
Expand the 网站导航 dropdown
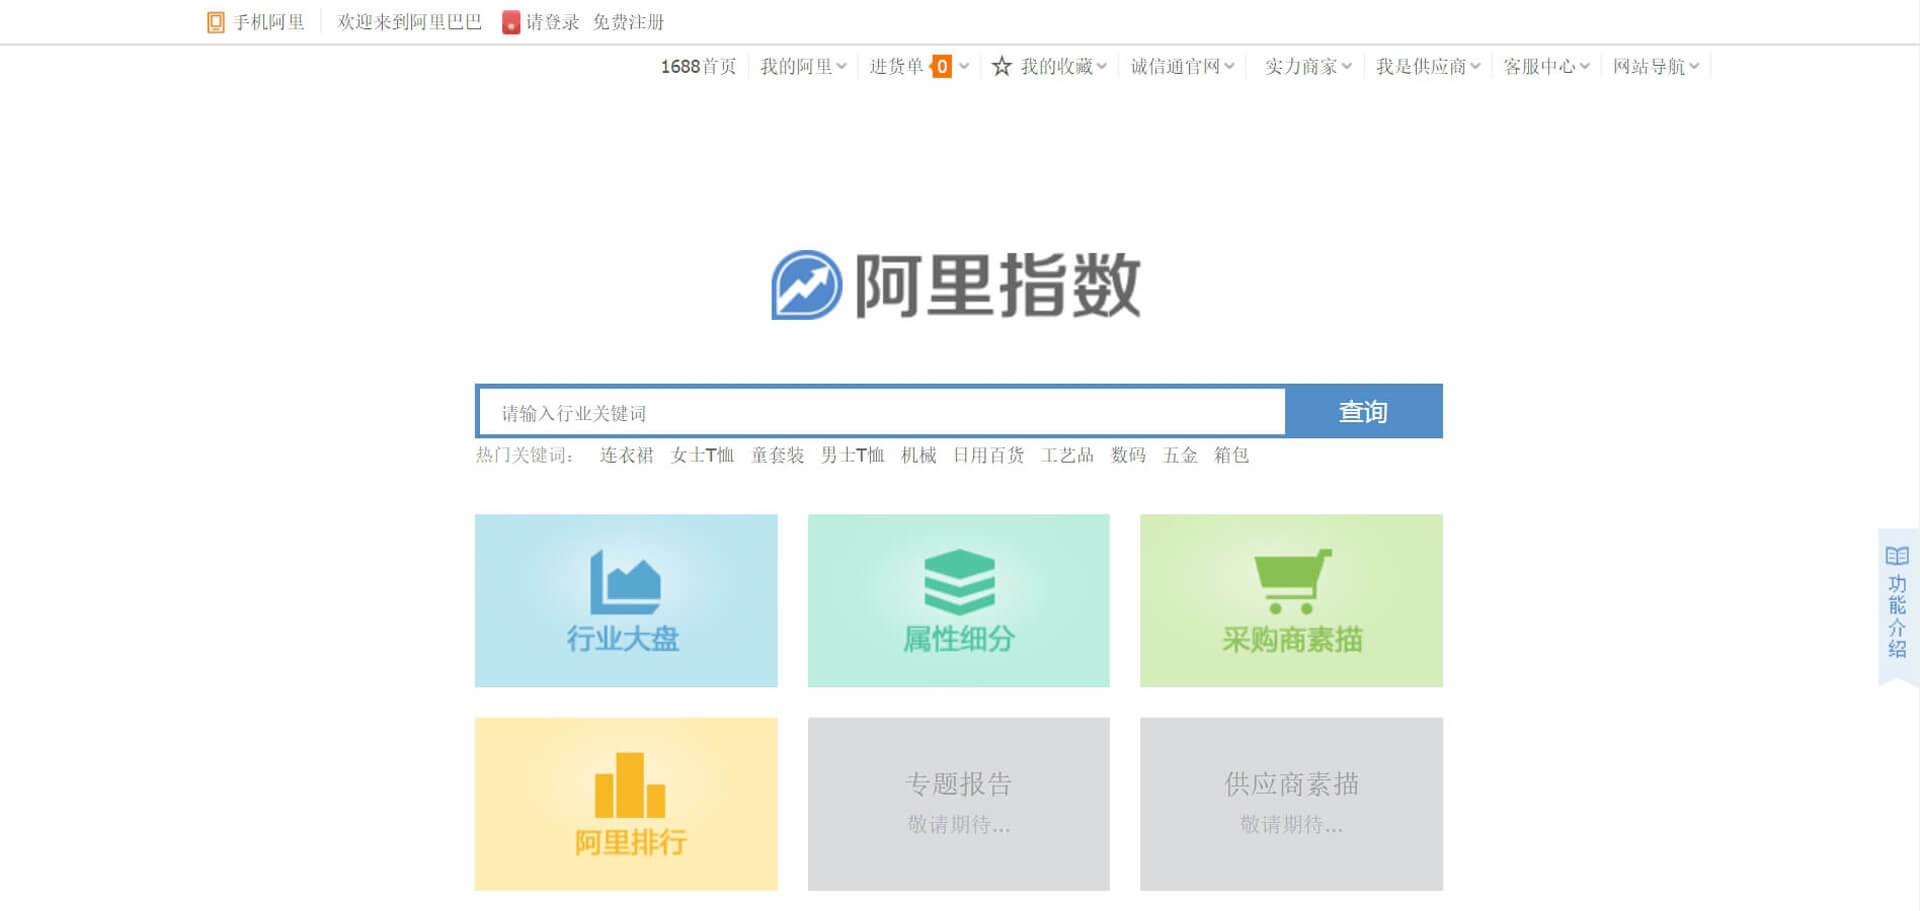[1655, 66]
